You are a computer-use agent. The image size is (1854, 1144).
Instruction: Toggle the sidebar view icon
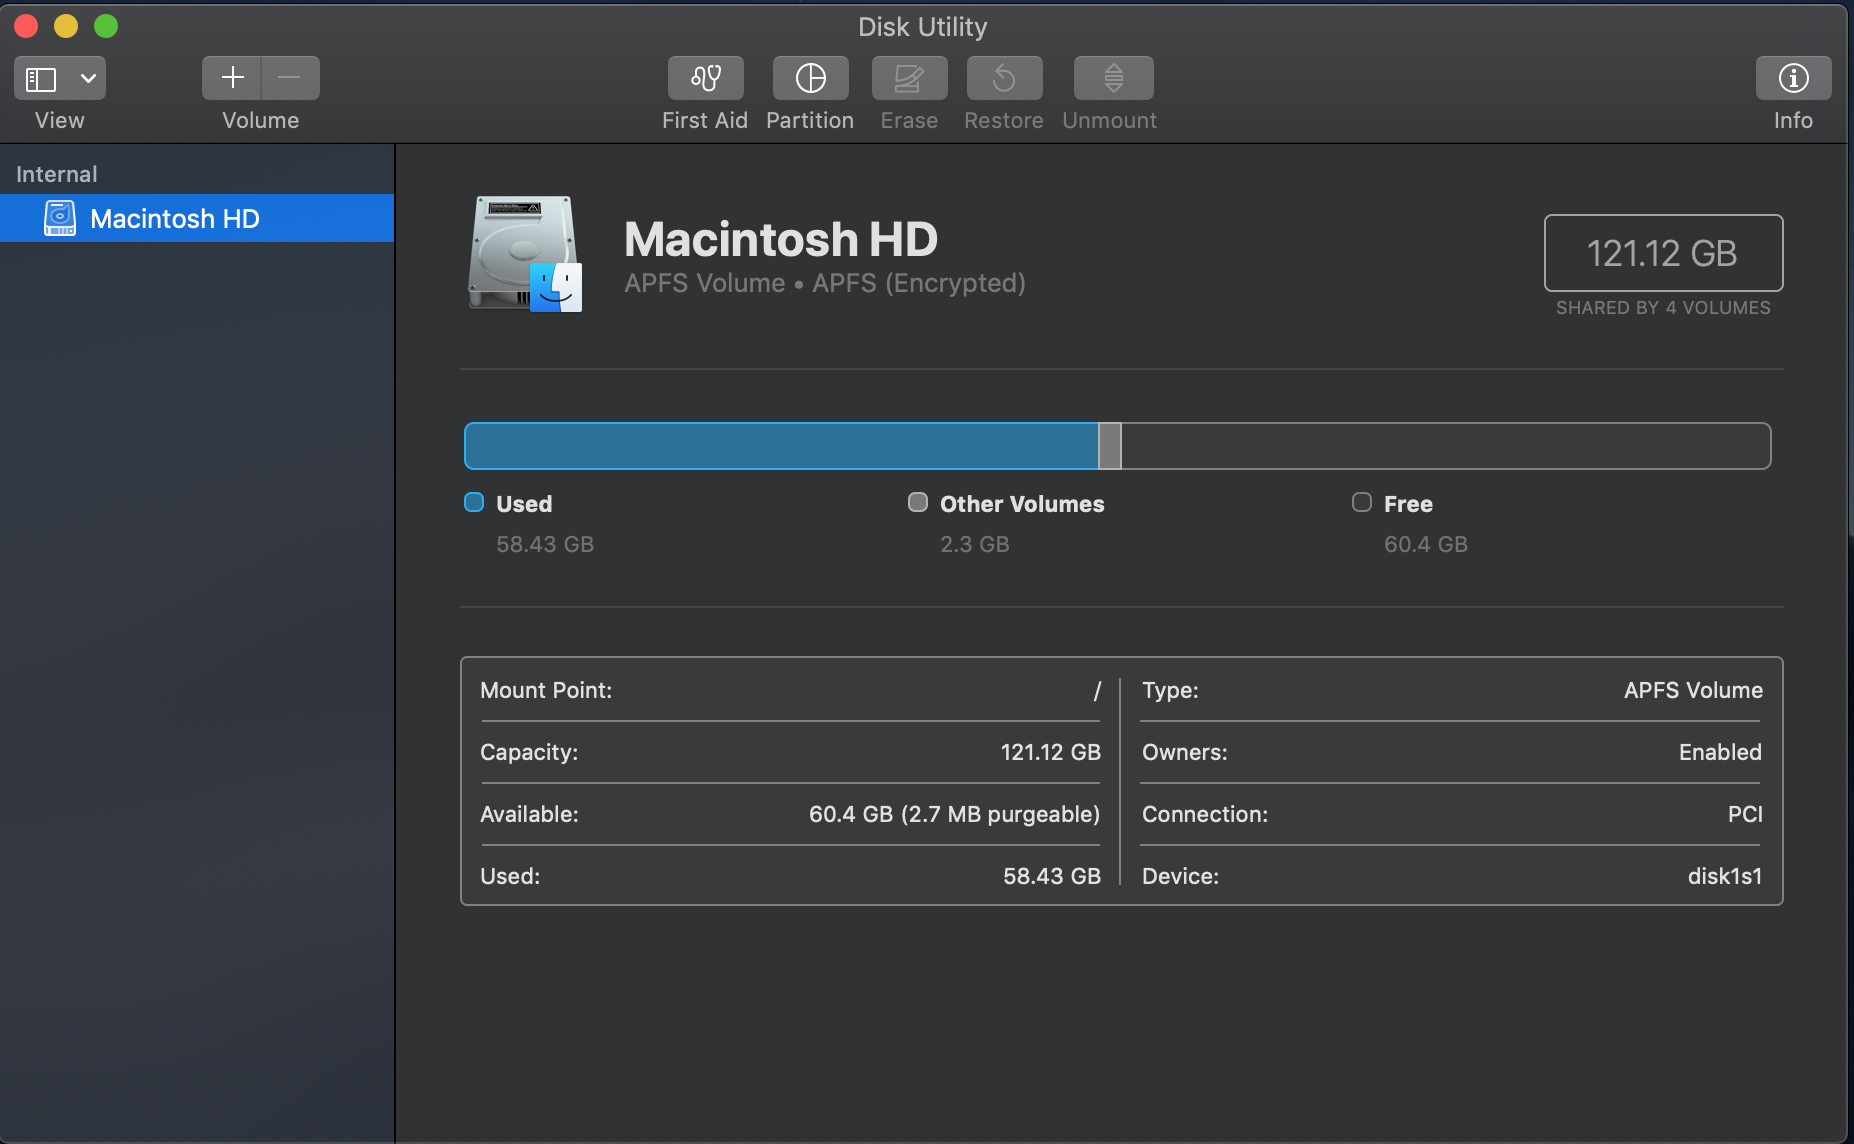(x=41, y=78)
